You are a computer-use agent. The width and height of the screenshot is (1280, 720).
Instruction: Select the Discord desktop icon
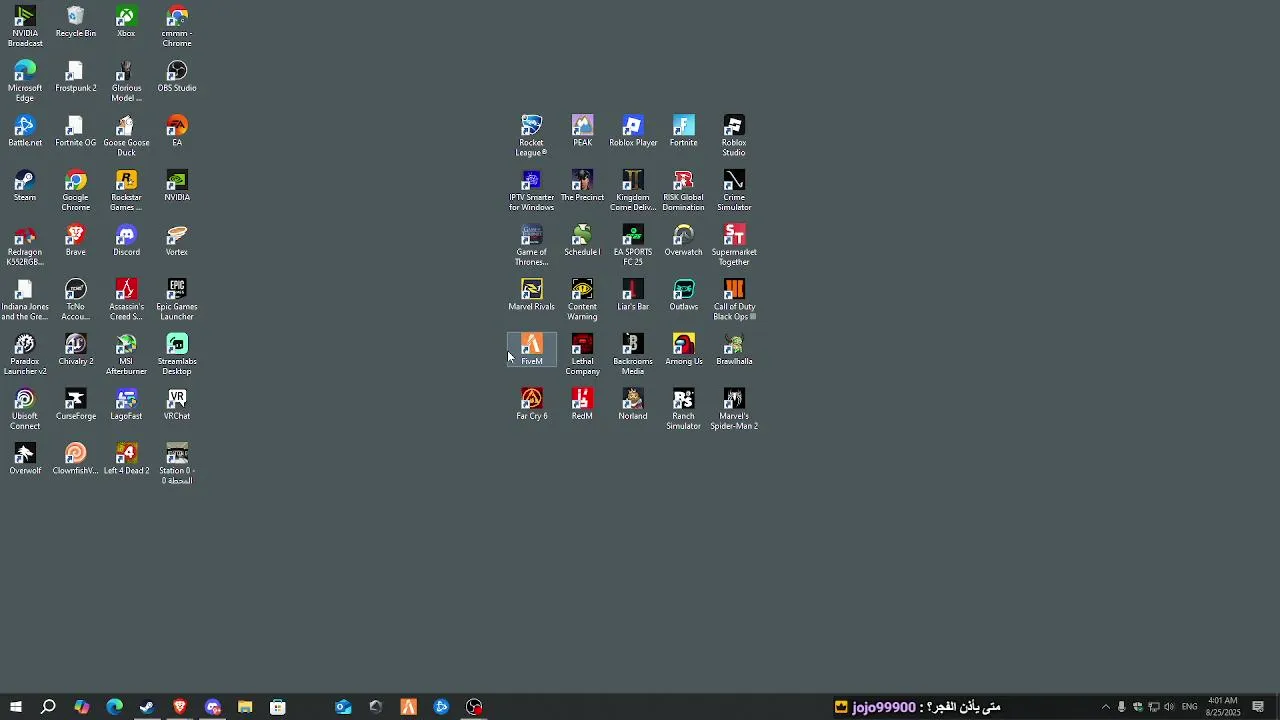[126, 241]
